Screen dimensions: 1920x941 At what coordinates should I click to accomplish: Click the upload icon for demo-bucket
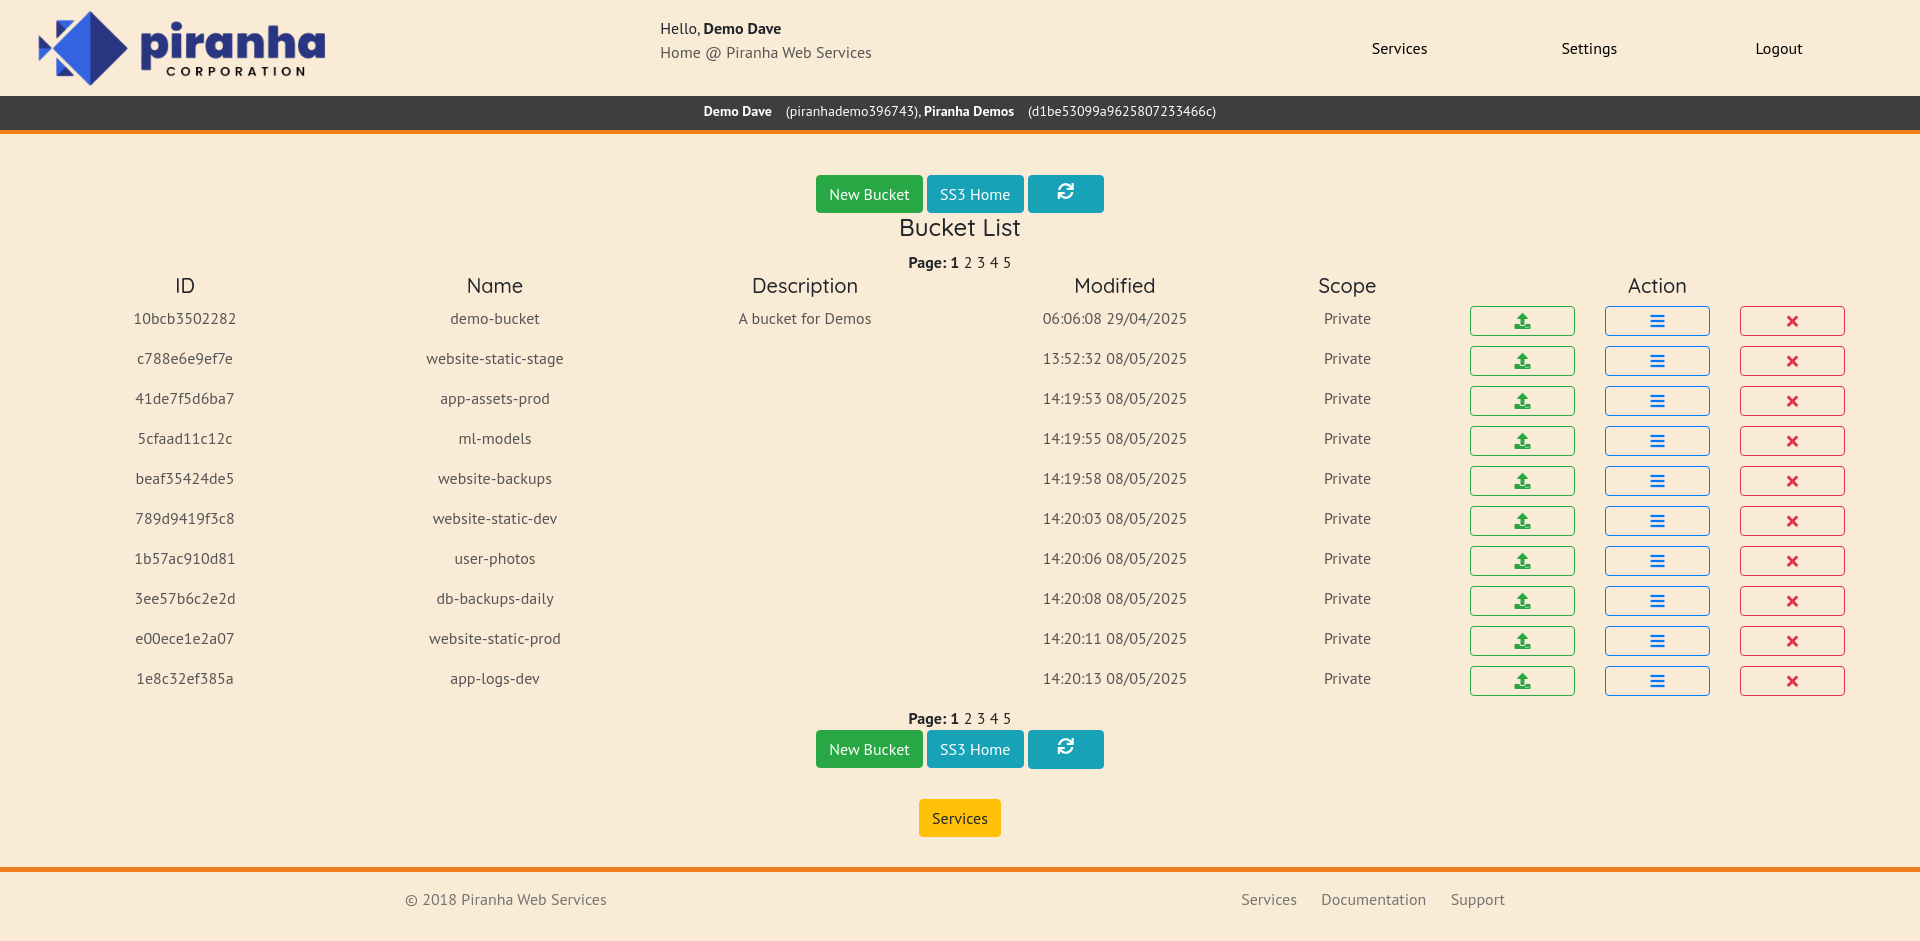(1521, 321)
